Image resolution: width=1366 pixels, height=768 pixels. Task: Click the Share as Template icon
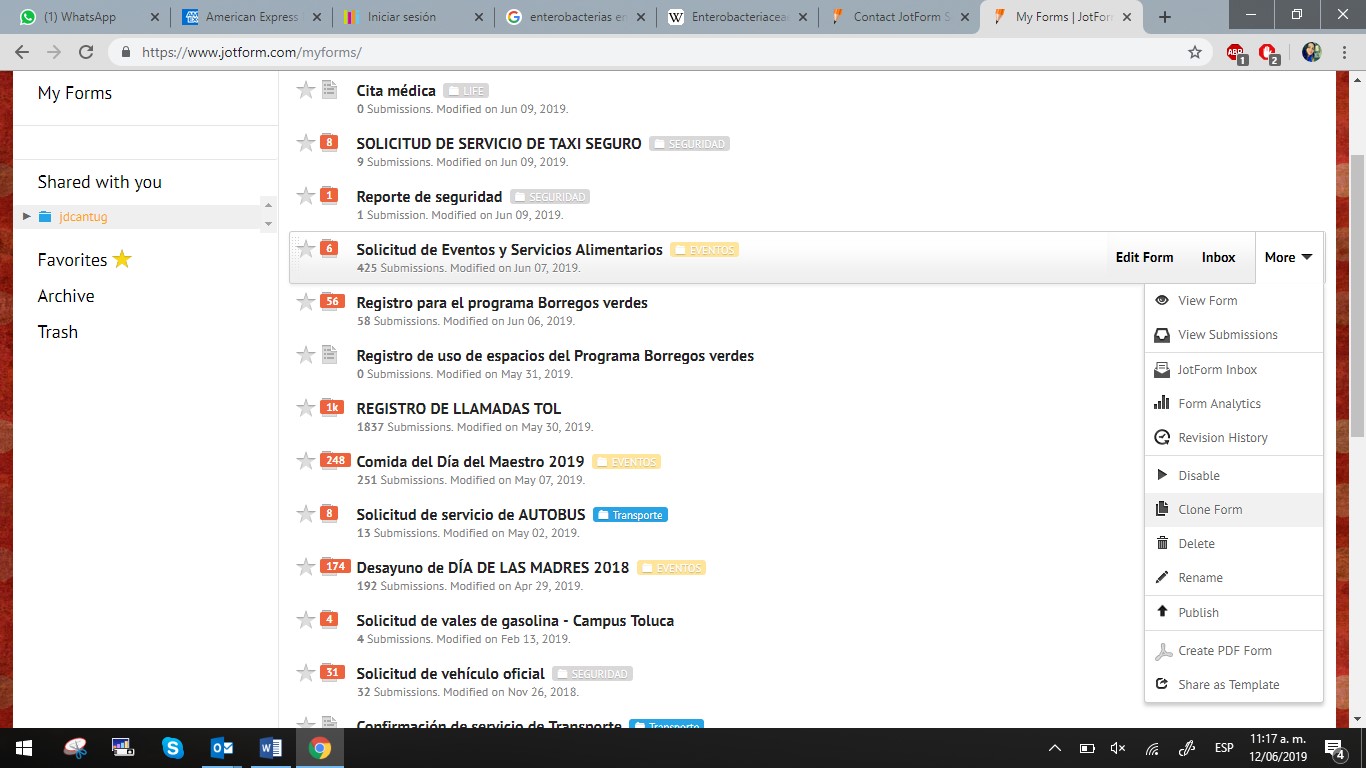click(1162, 685)
